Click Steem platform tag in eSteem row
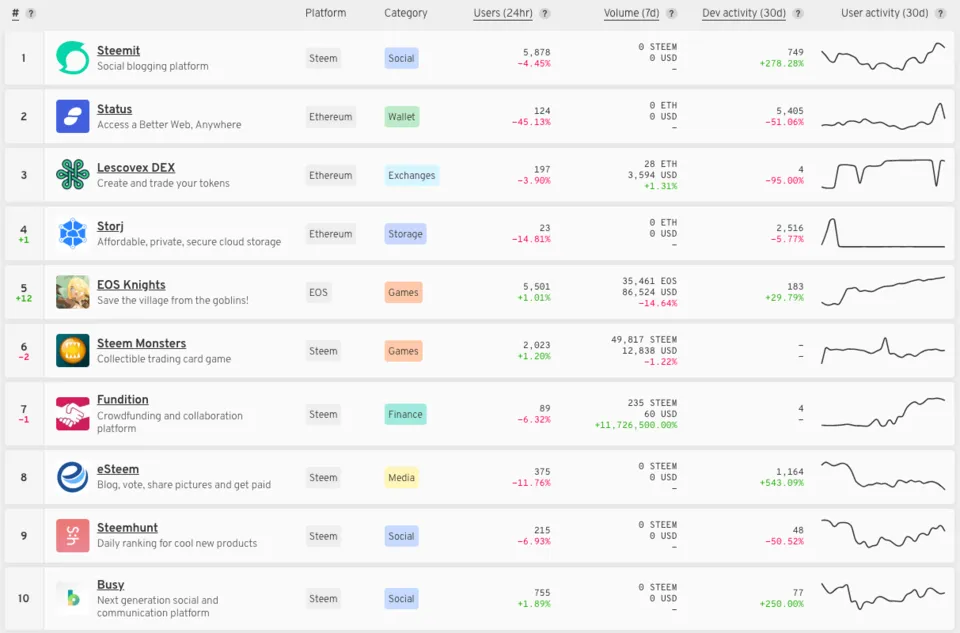 [323, 478]
